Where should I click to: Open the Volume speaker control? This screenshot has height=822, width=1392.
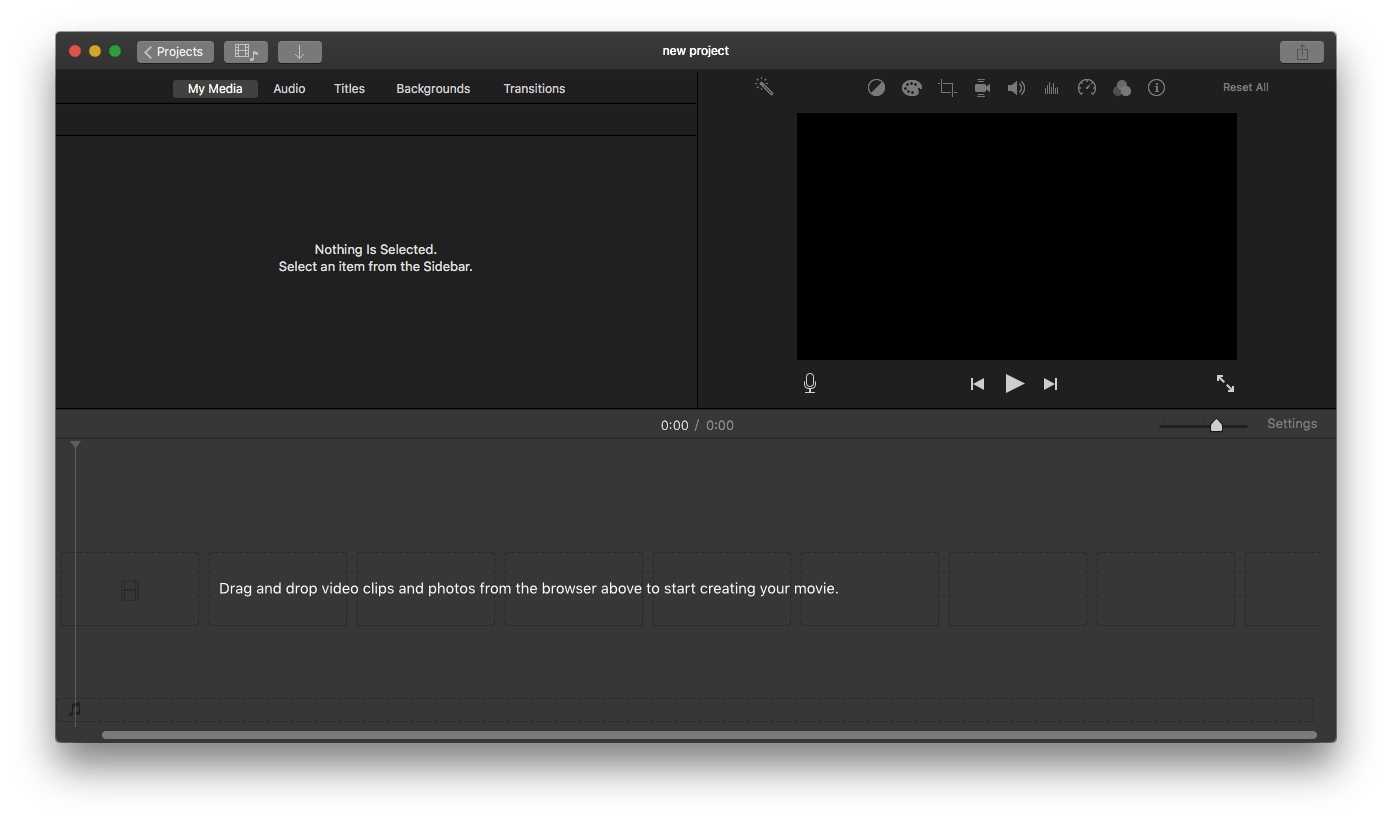click(1016, 88)
